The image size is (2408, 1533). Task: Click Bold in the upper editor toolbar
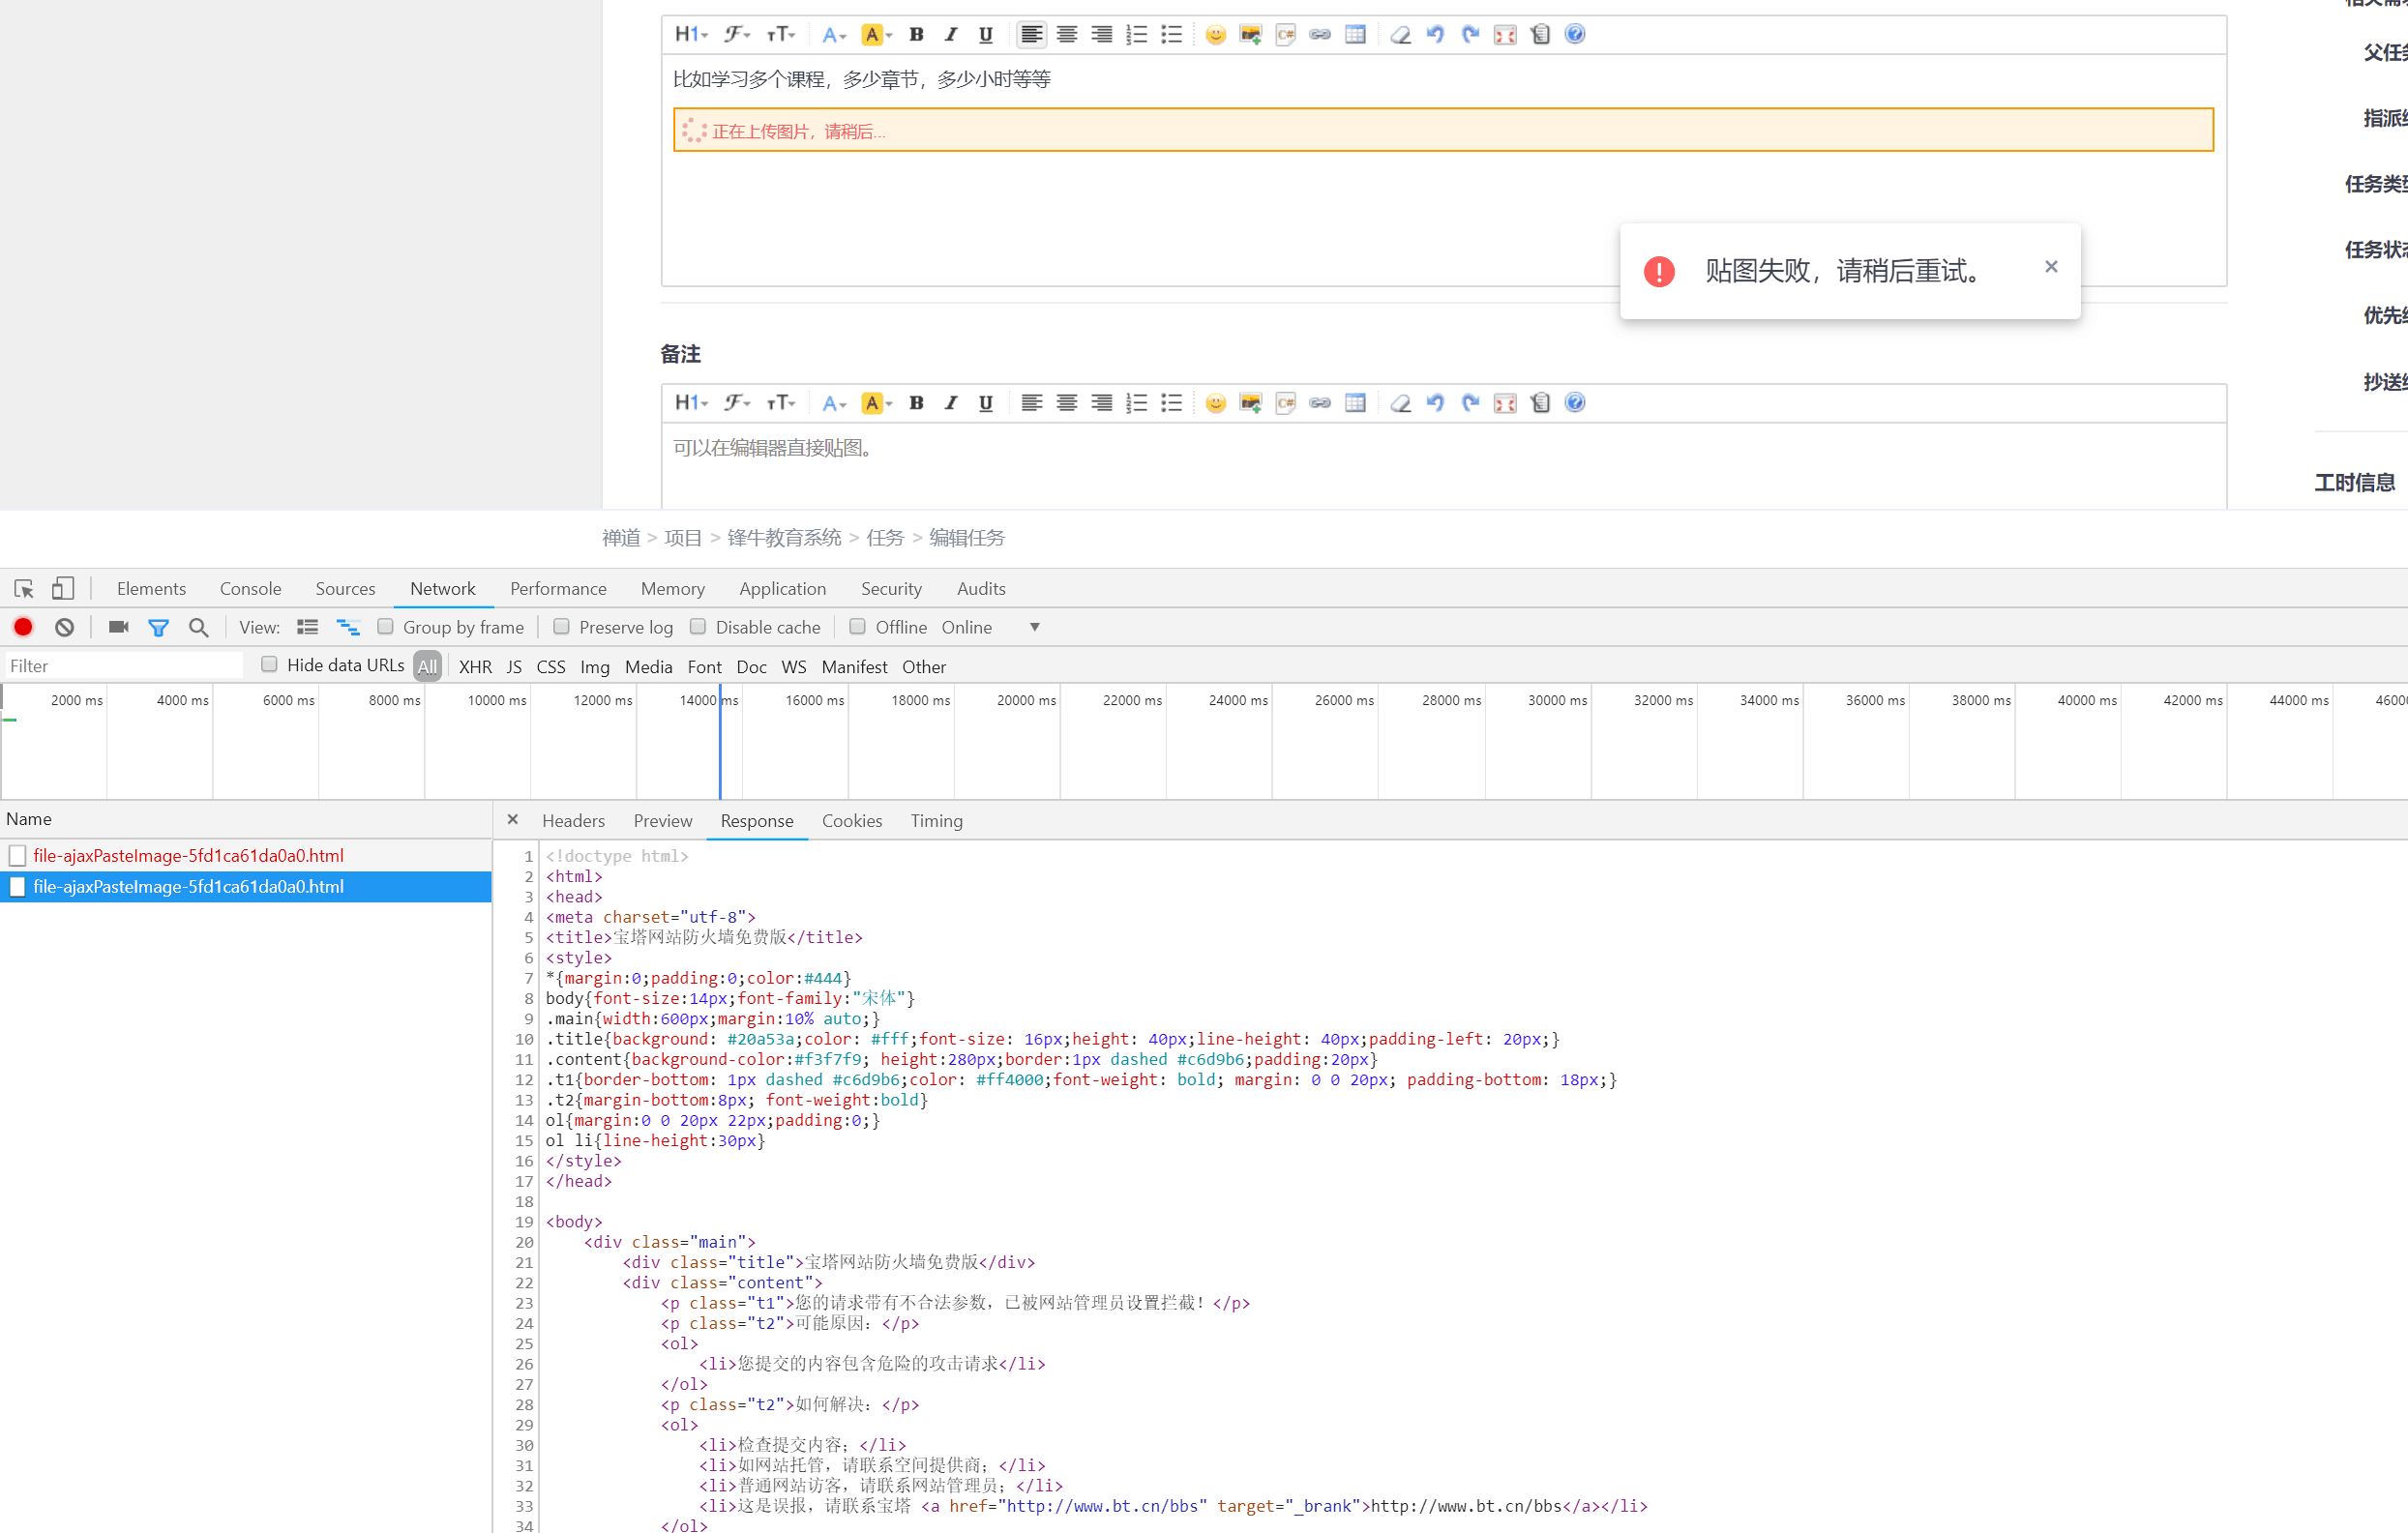916,35
